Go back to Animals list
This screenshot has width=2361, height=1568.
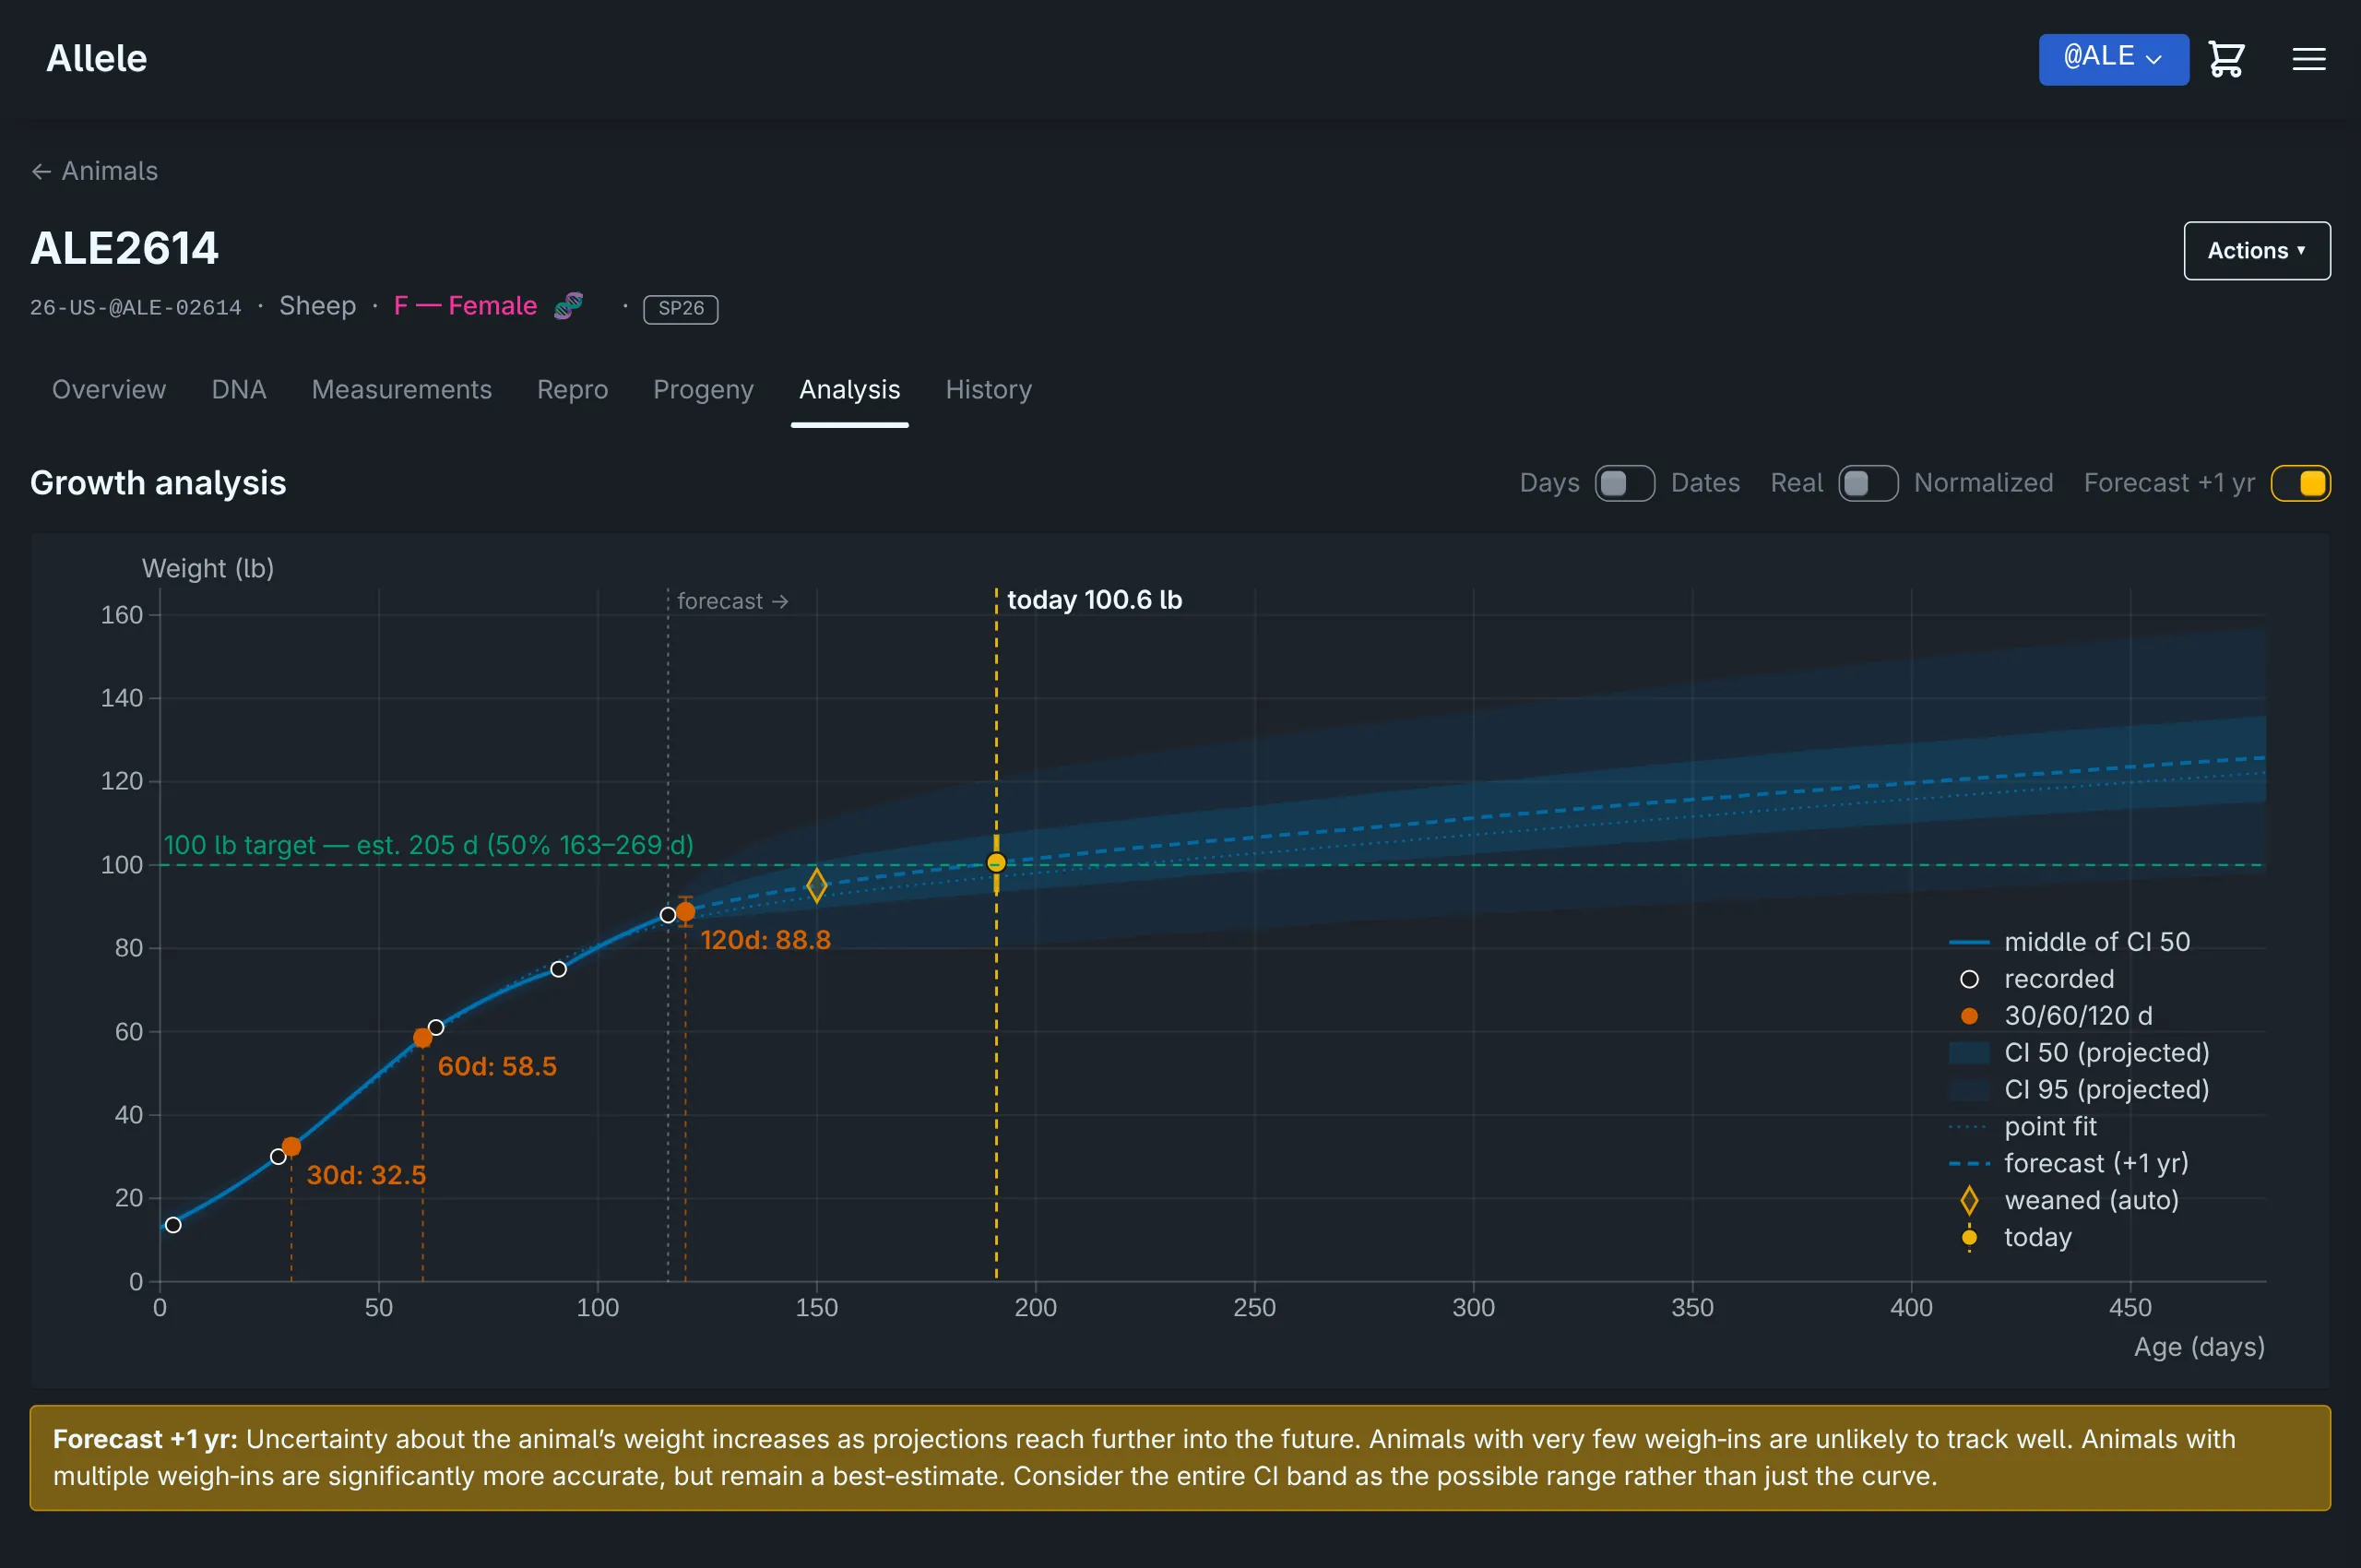click(x=94, y=171)
